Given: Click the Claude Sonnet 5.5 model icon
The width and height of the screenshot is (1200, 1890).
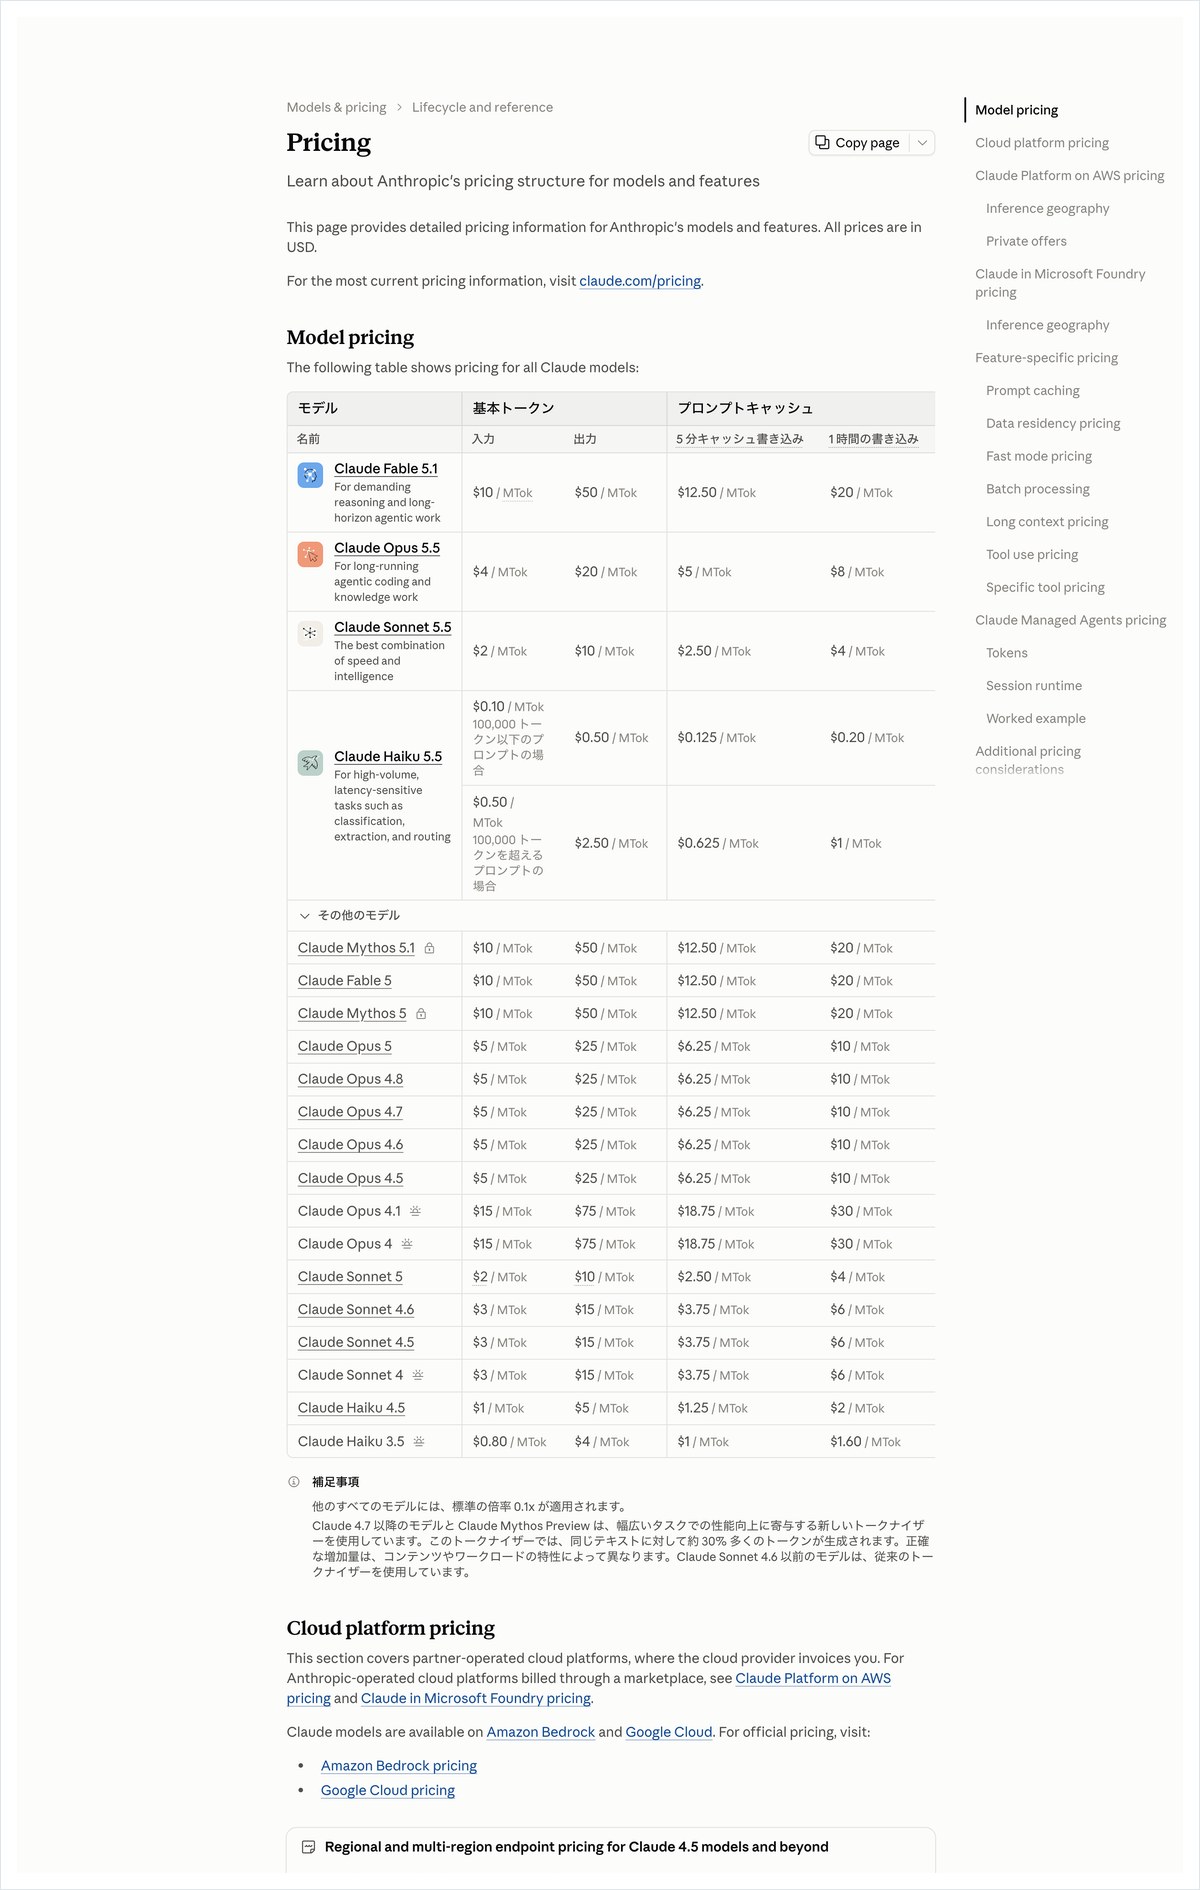Looking at the screenshot, I should tap(310, 633).
